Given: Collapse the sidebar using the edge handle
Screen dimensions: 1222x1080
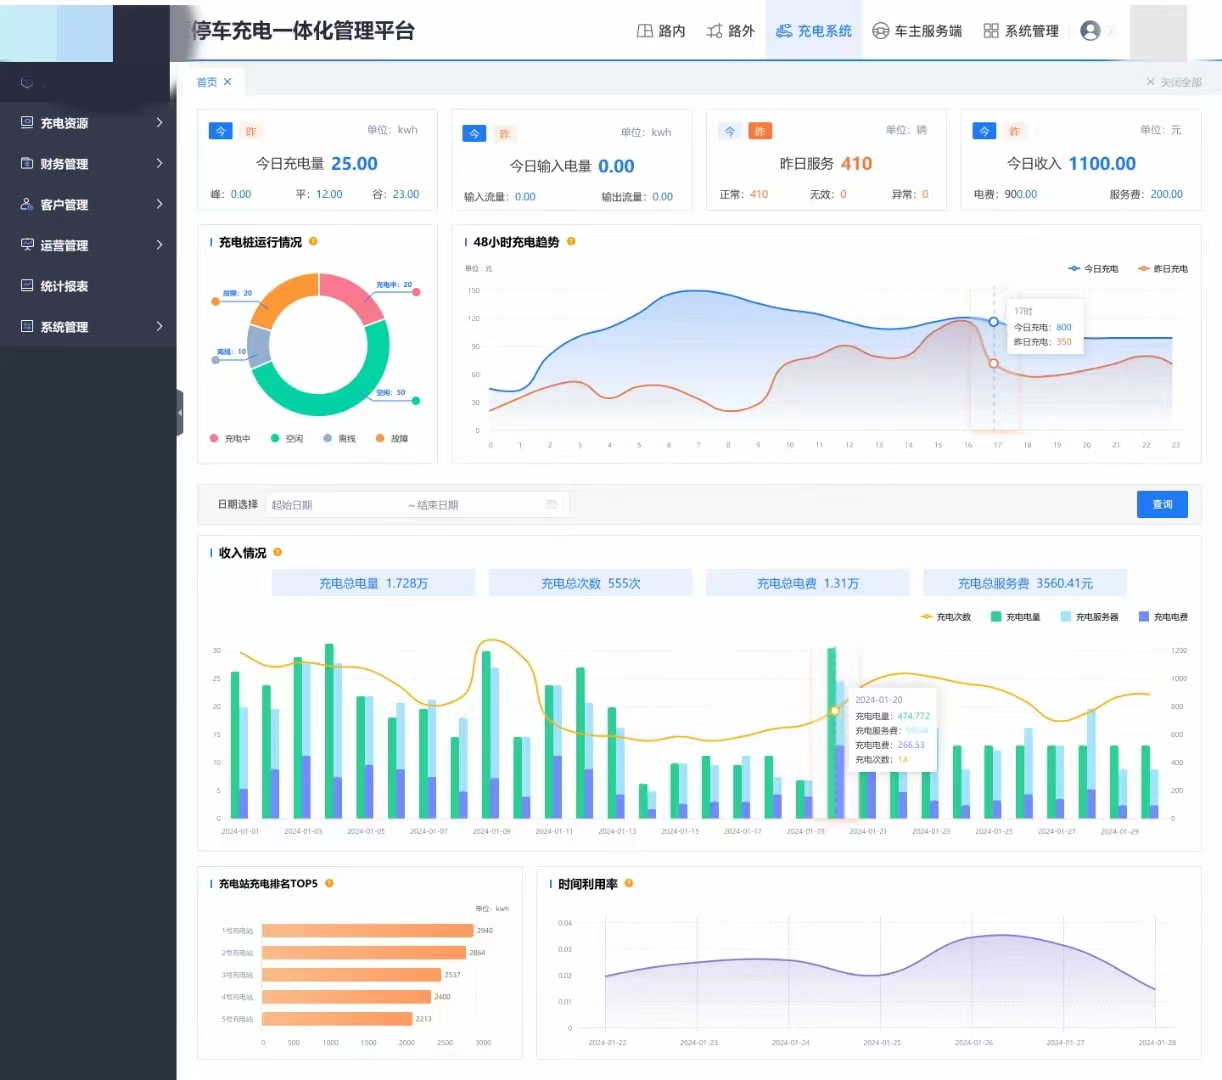Looking at the screenshot, I should [180, 412].
